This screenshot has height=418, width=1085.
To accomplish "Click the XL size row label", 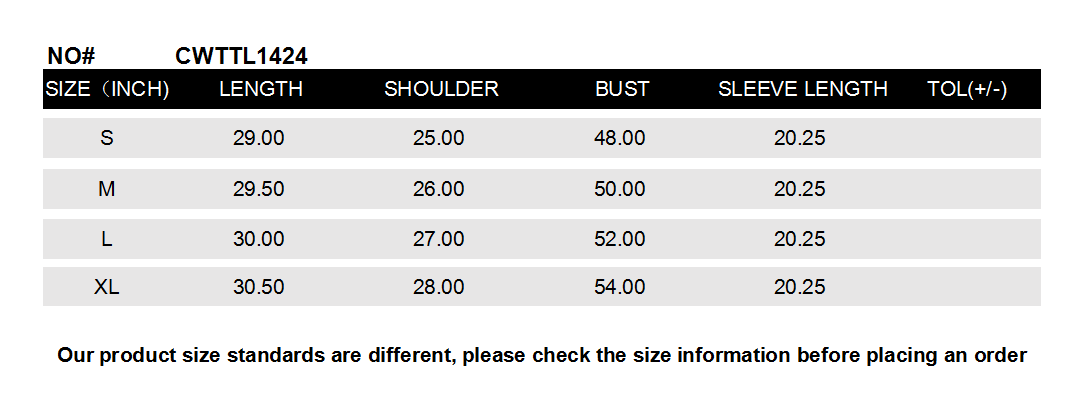I will click(106, 287).
